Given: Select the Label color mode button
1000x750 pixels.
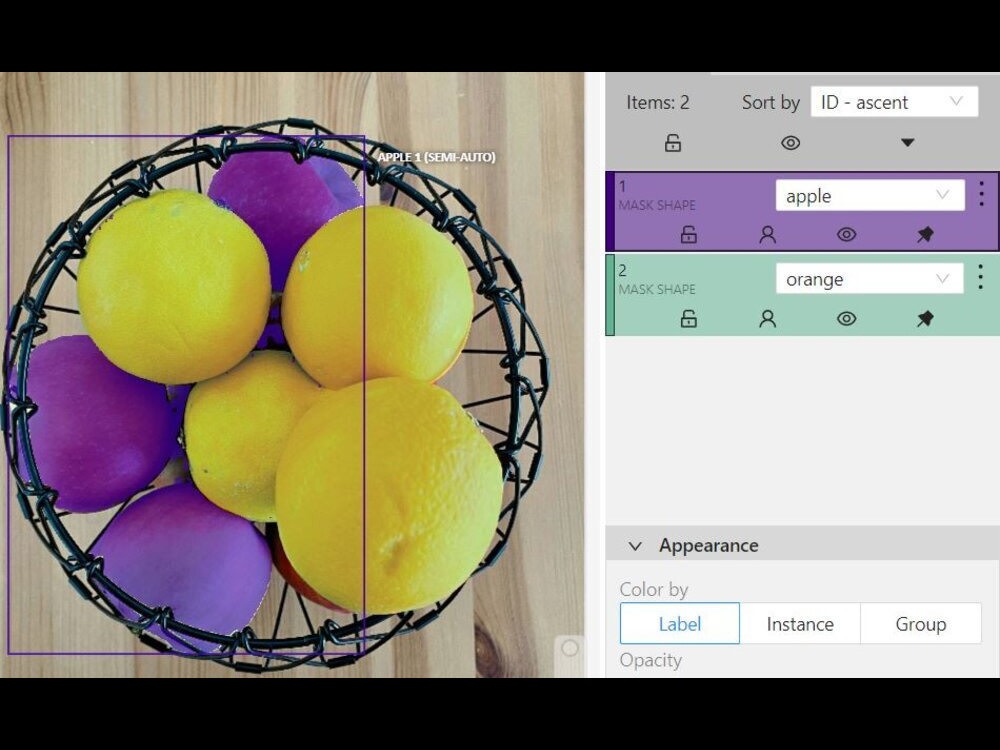Looking at the screenshot, I should coord(679,623).
